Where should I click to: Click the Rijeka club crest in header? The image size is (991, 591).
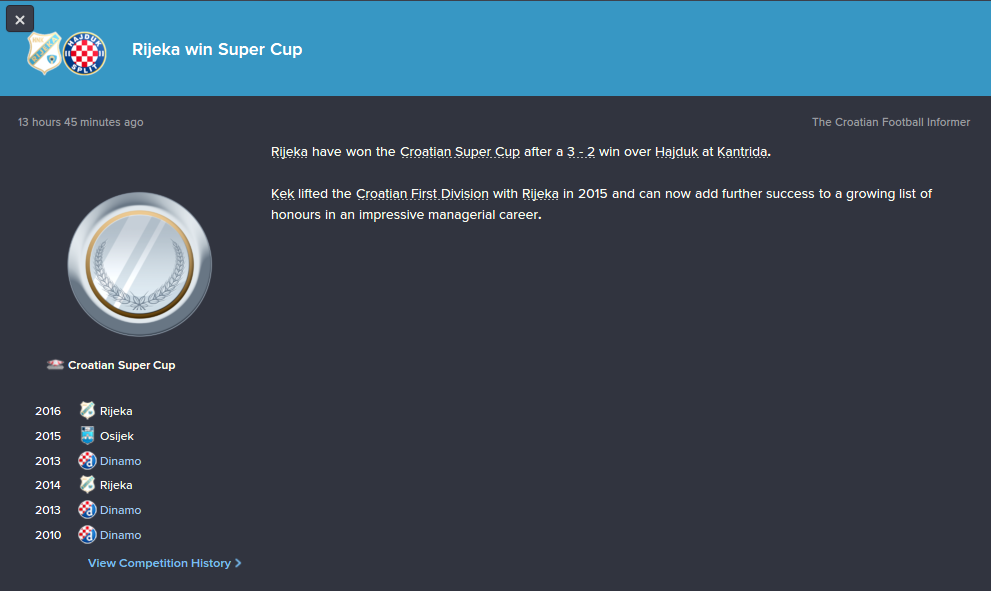tap(44, 52)
